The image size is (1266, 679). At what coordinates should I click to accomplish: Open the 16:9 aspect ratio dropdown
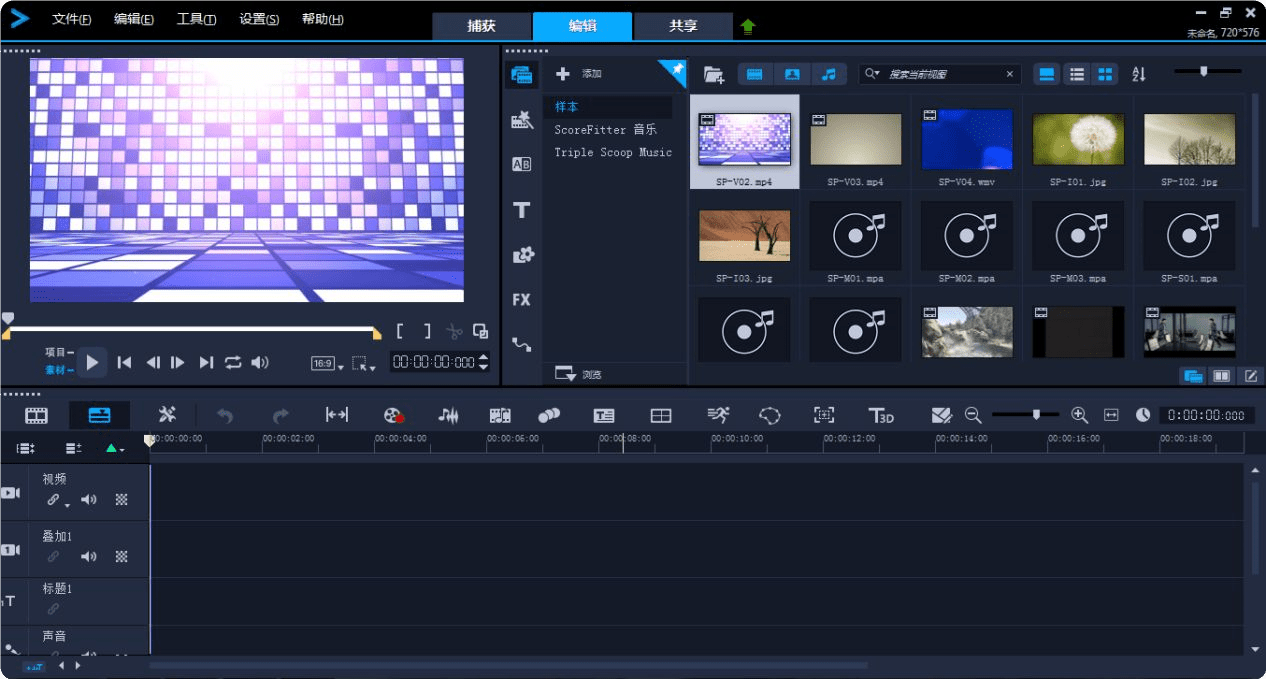pyautogui.click(x=327, y=364)
